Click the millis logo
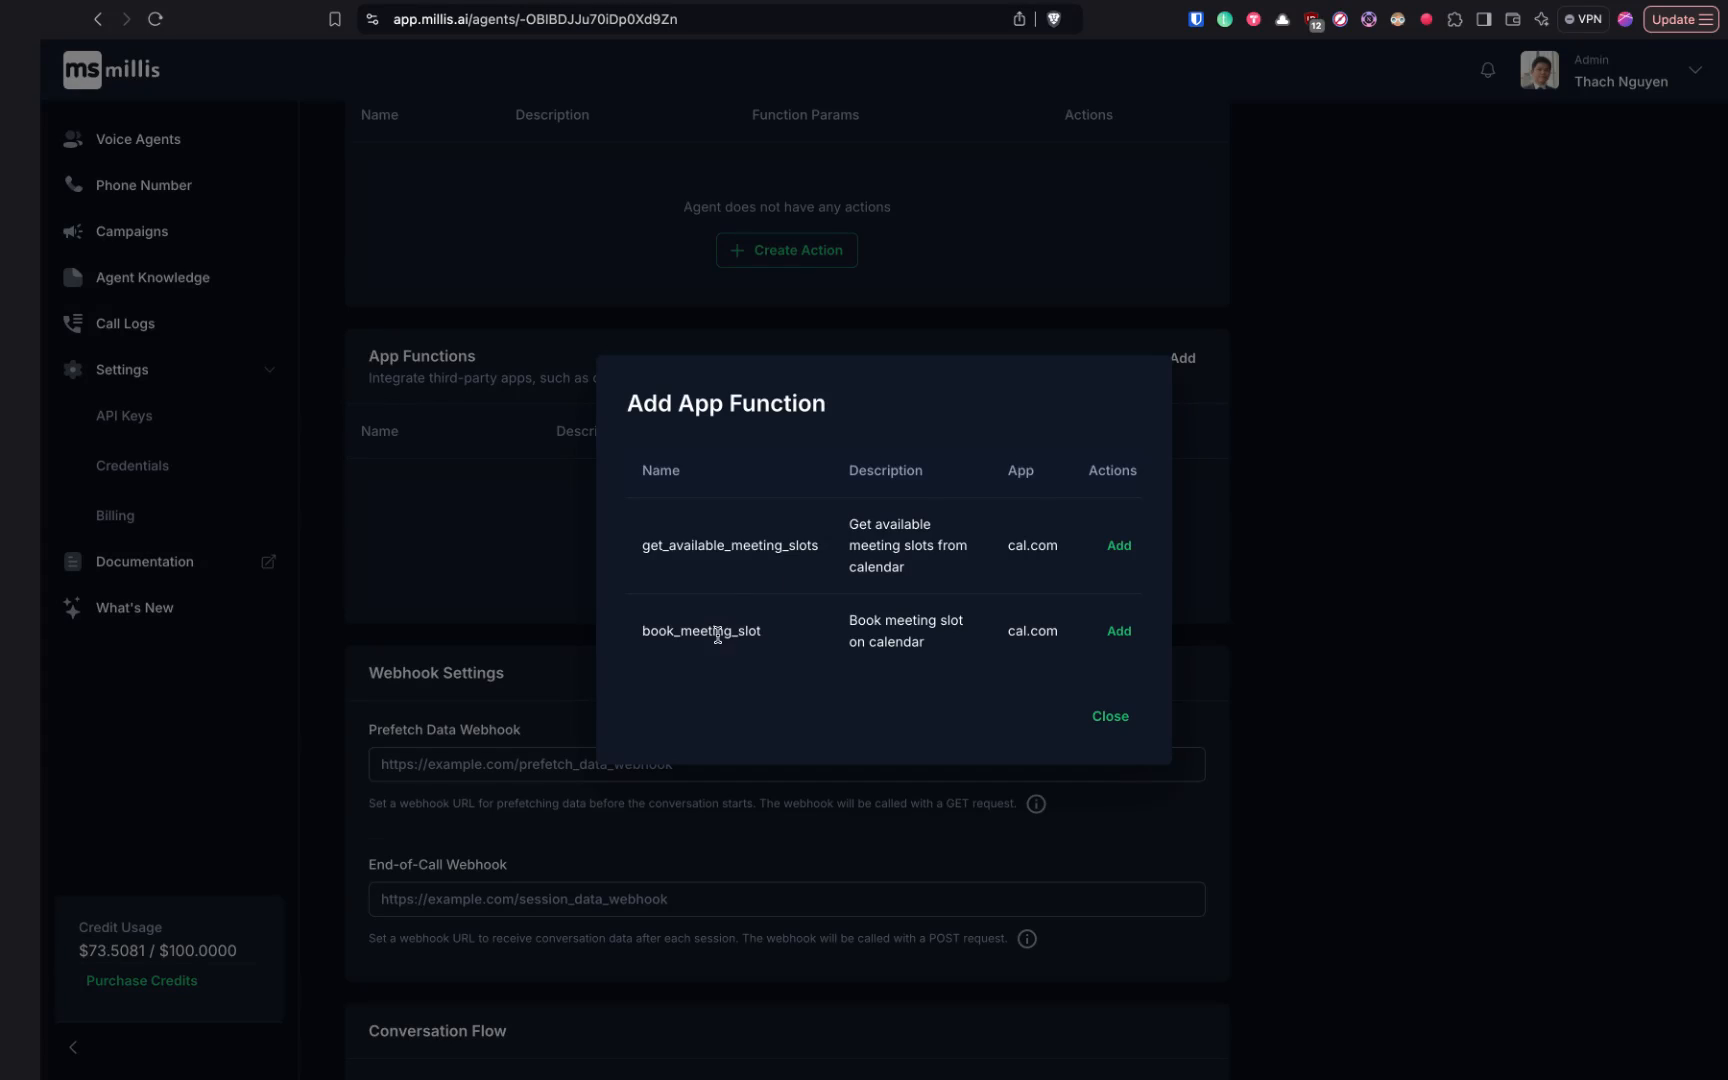 [x=110, y=69]
